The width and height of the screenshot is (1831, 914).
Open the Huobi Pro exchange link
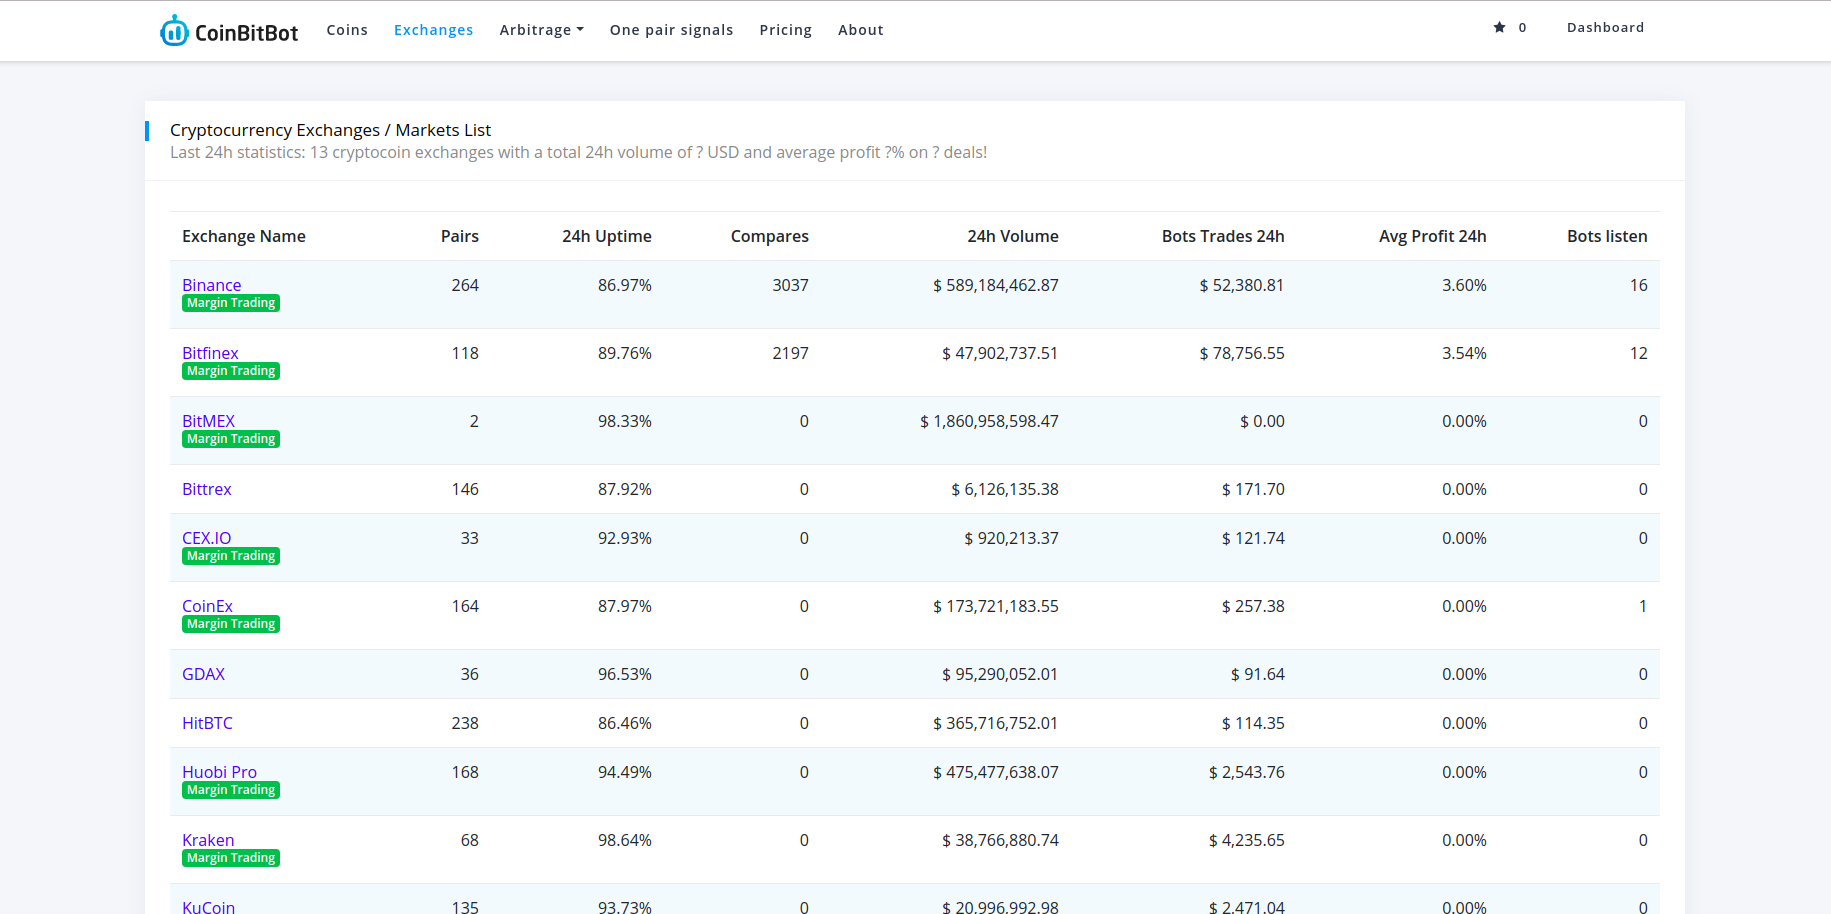click(x=219, y=772)
